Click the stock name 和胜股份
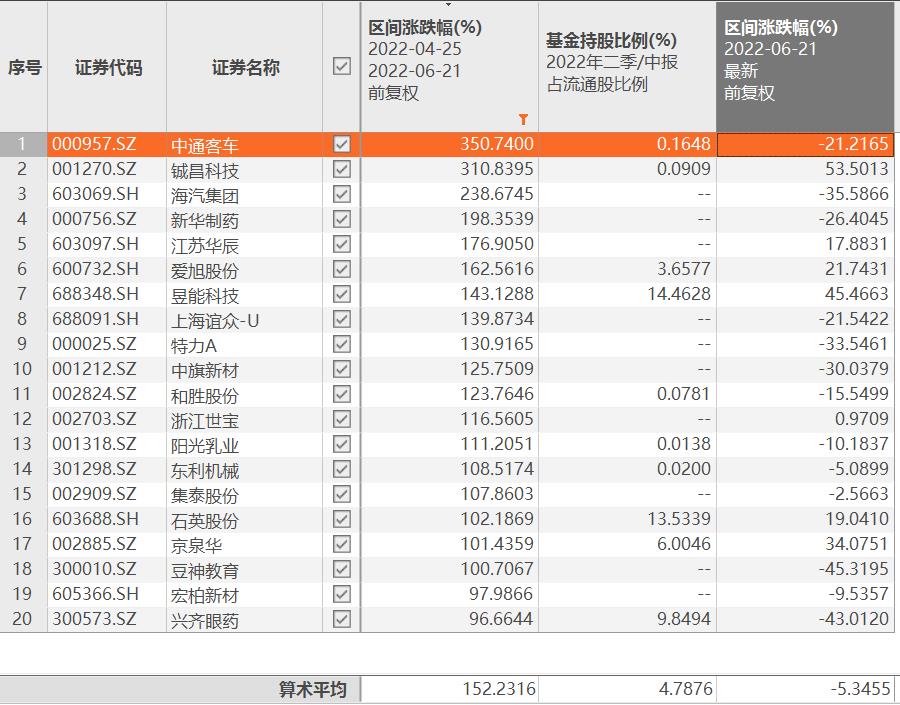 click(205, 395)
